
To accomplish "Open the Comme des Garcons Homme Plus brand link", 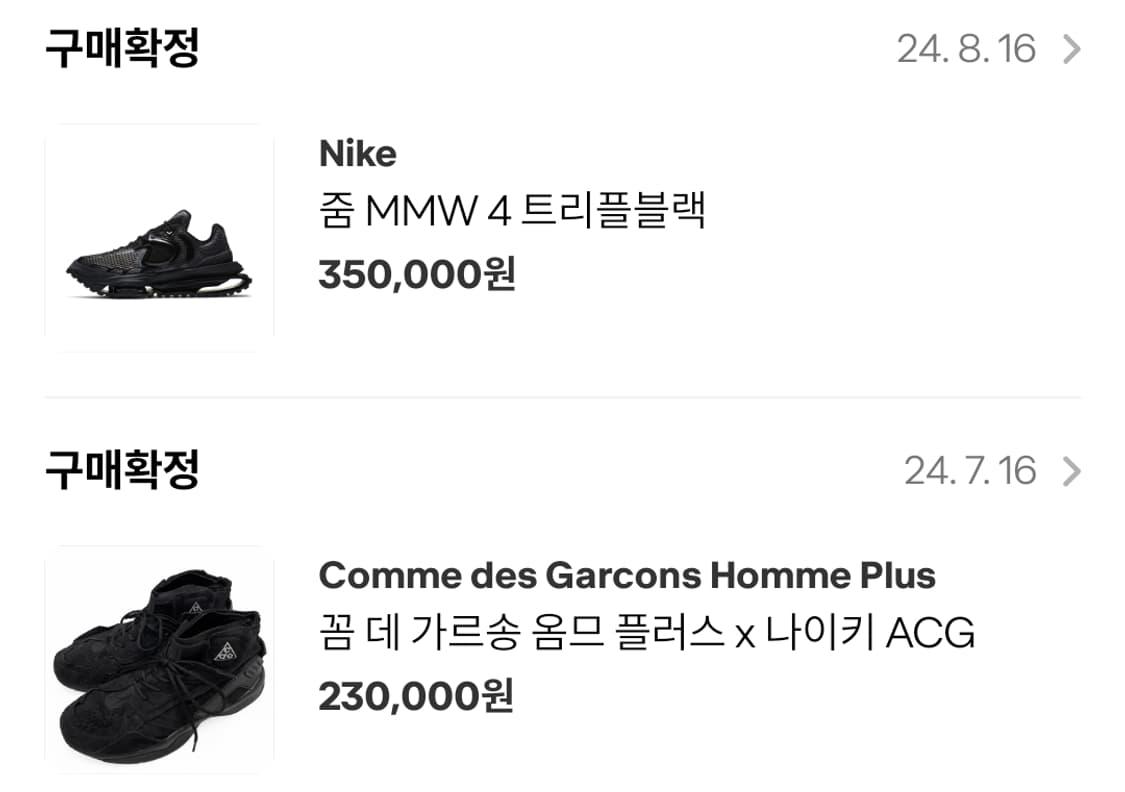I will (627, 575).
